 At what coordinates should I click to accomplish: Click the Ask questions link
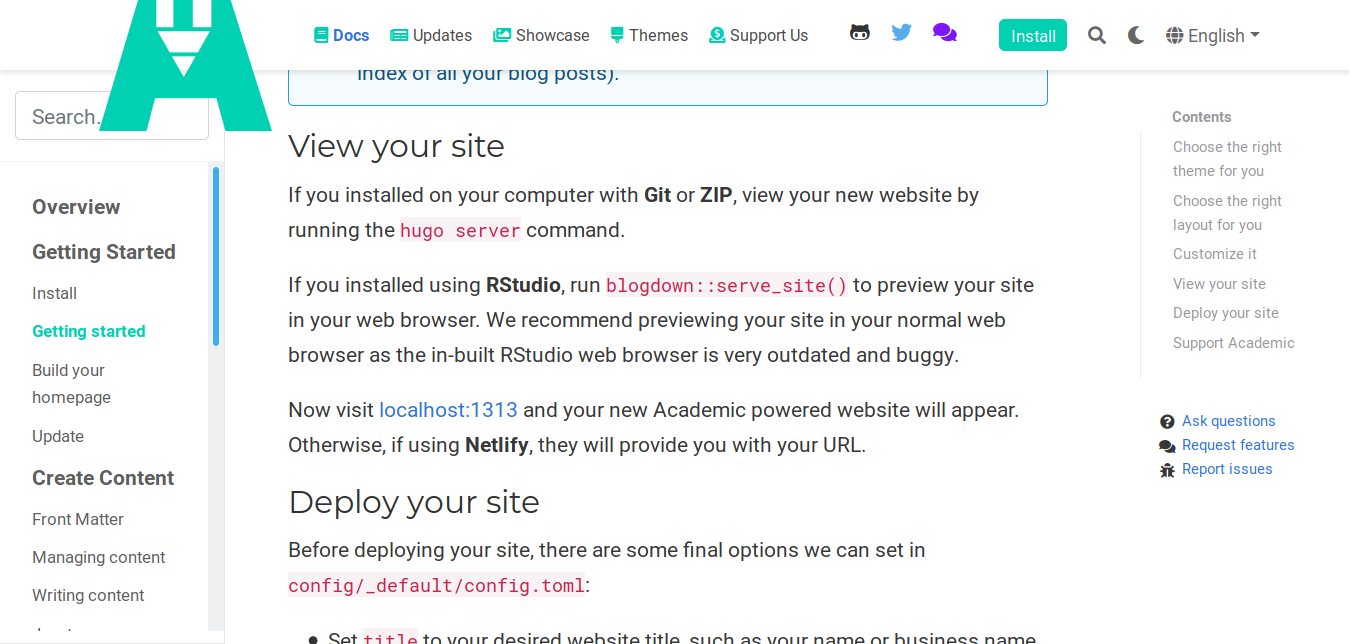point(1229,421)
